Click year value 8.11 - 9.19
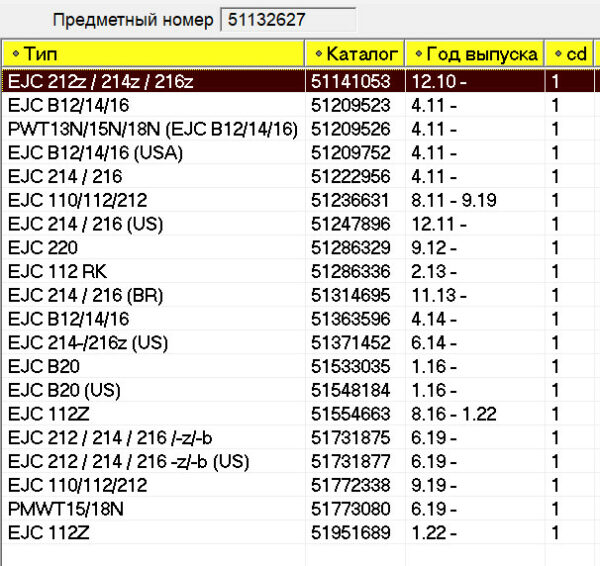The width and height of the screenshot is (600, 566). (454, 200)
